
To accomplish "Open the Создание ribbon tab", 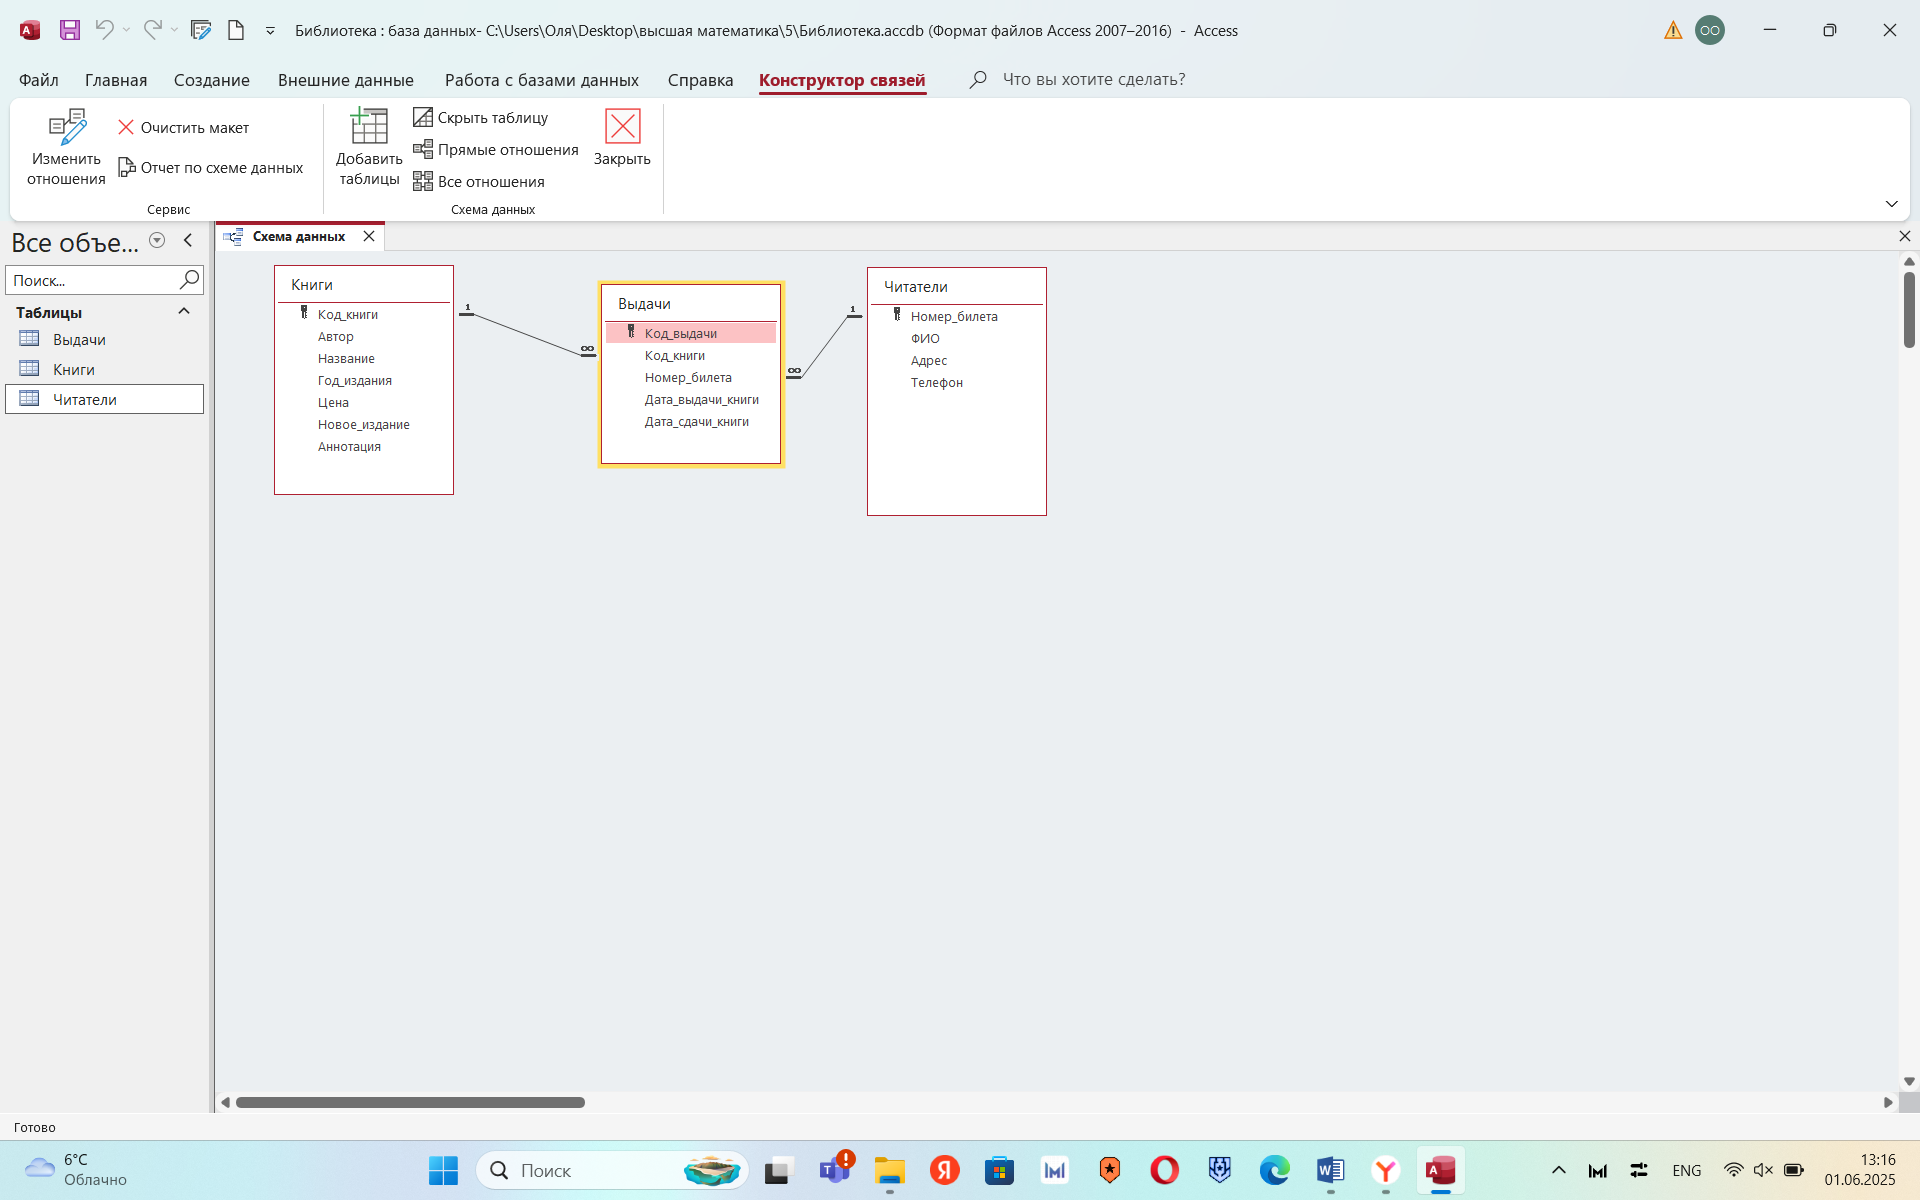I will click(211, 80).
